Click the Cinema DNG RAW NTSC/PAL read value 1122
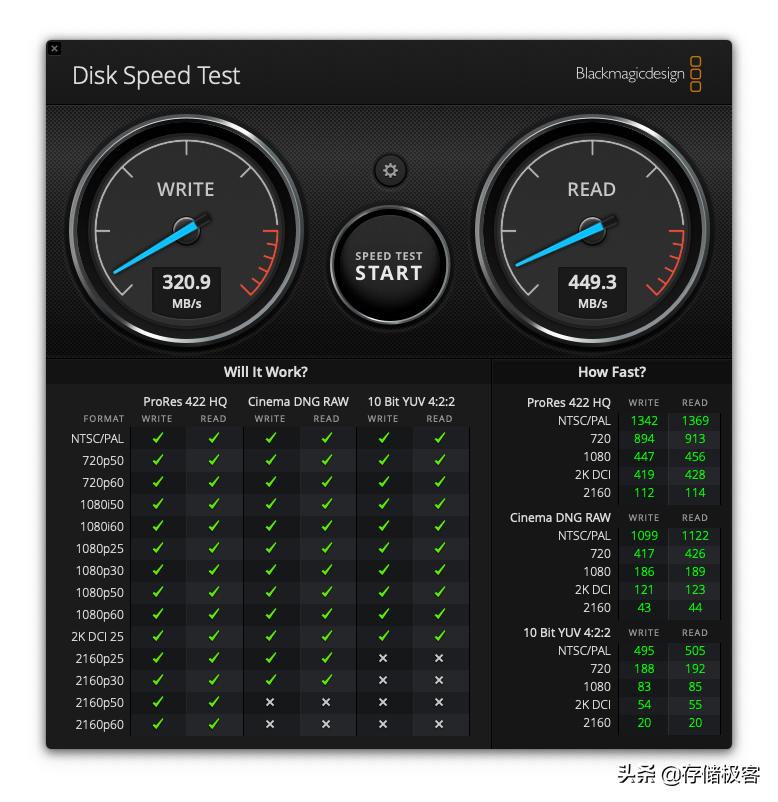The width and height of the screenshot is (778, 802). click(x=695, y=536)
